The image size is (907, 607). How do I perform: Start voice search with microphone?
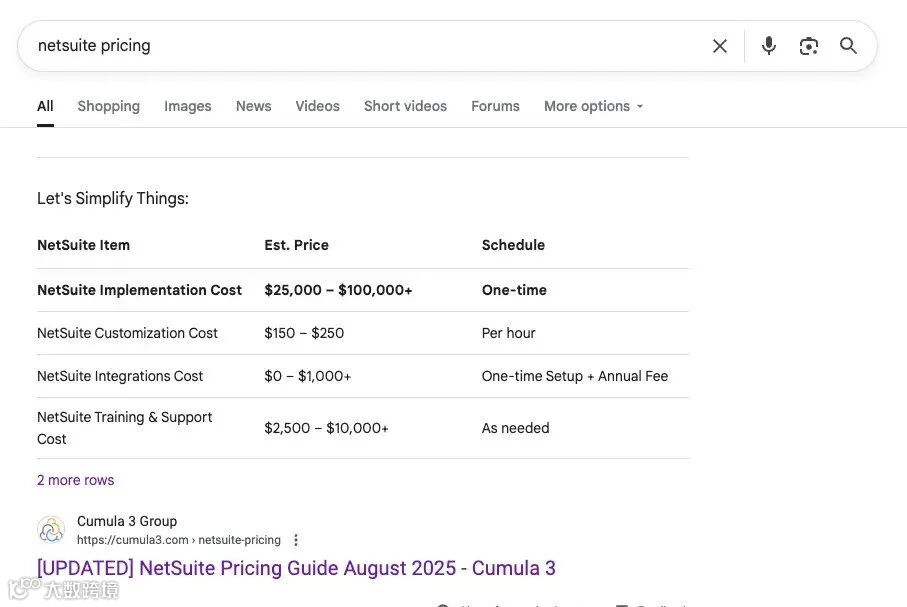point(769,46)
